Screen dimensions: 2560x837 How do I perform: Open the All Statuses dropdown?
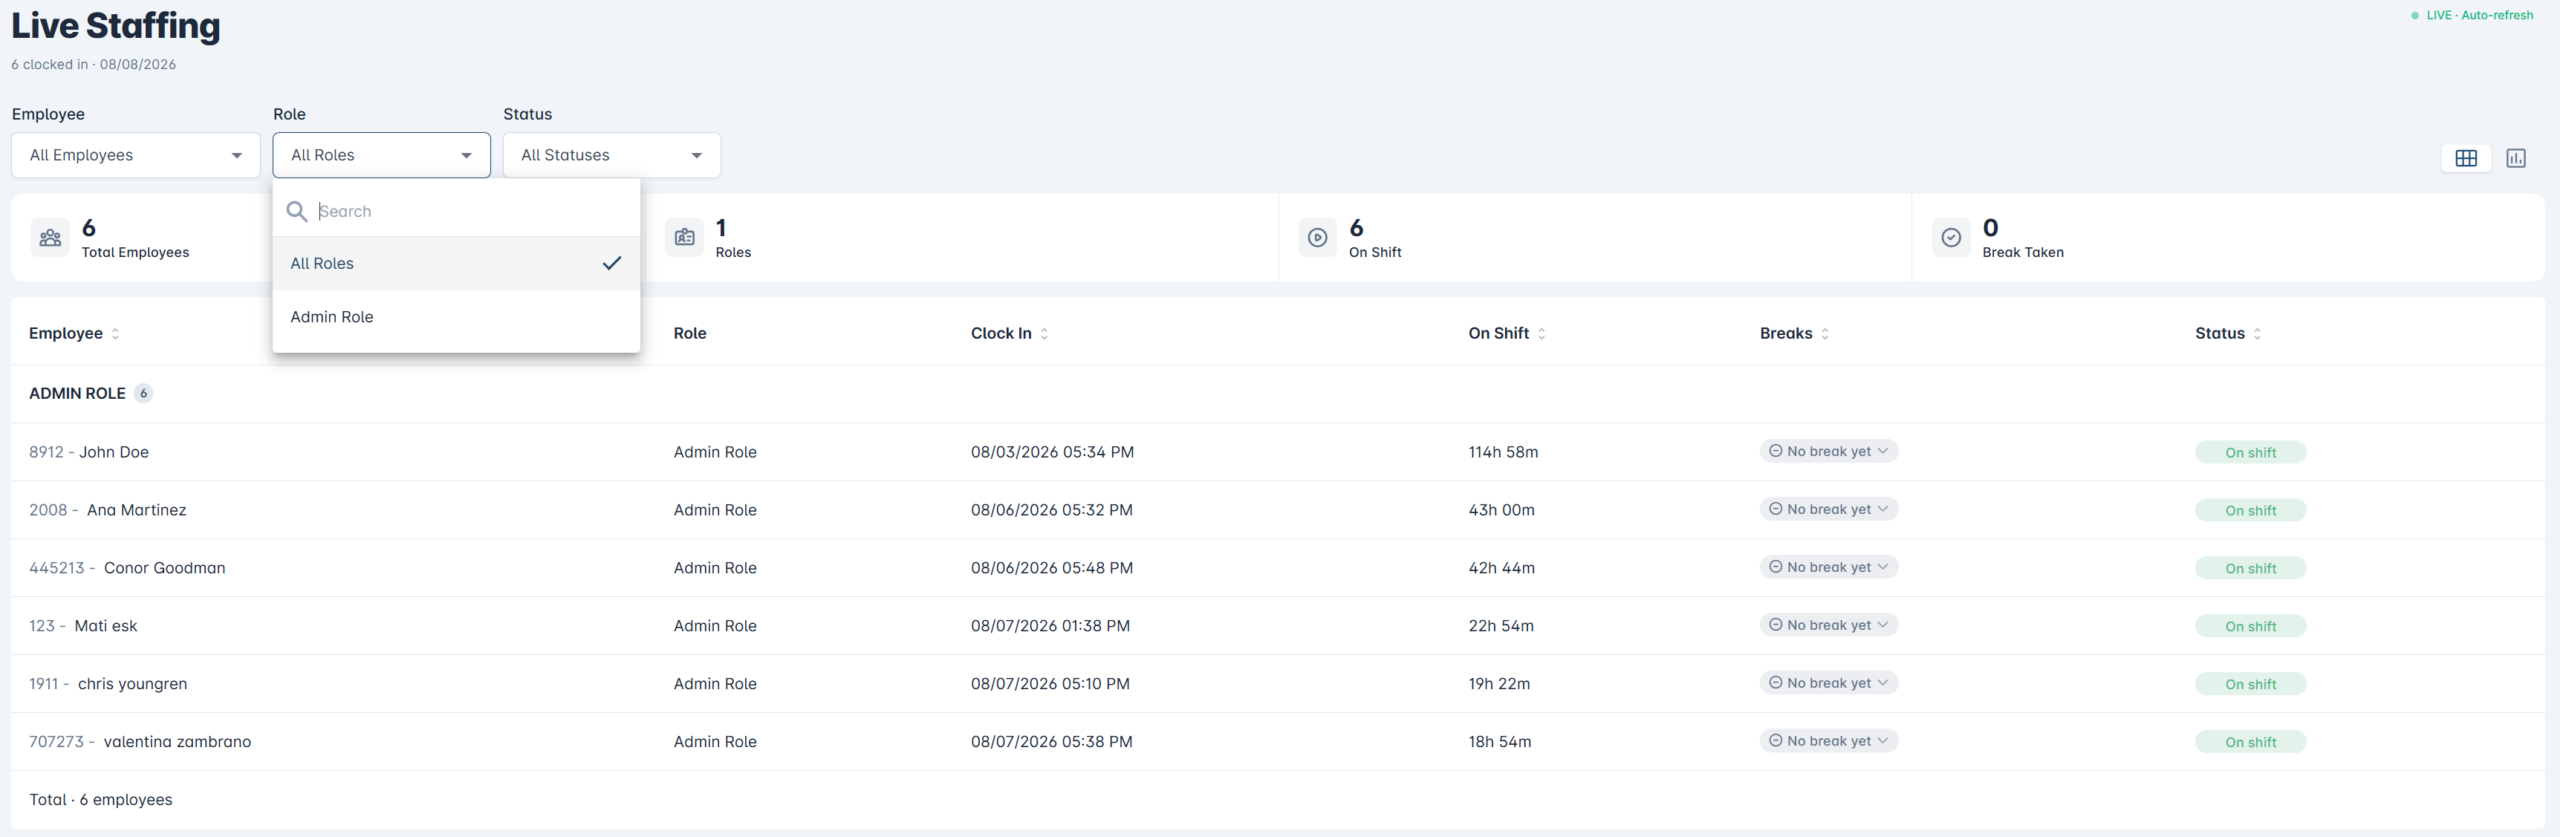(x=612, y=155)
